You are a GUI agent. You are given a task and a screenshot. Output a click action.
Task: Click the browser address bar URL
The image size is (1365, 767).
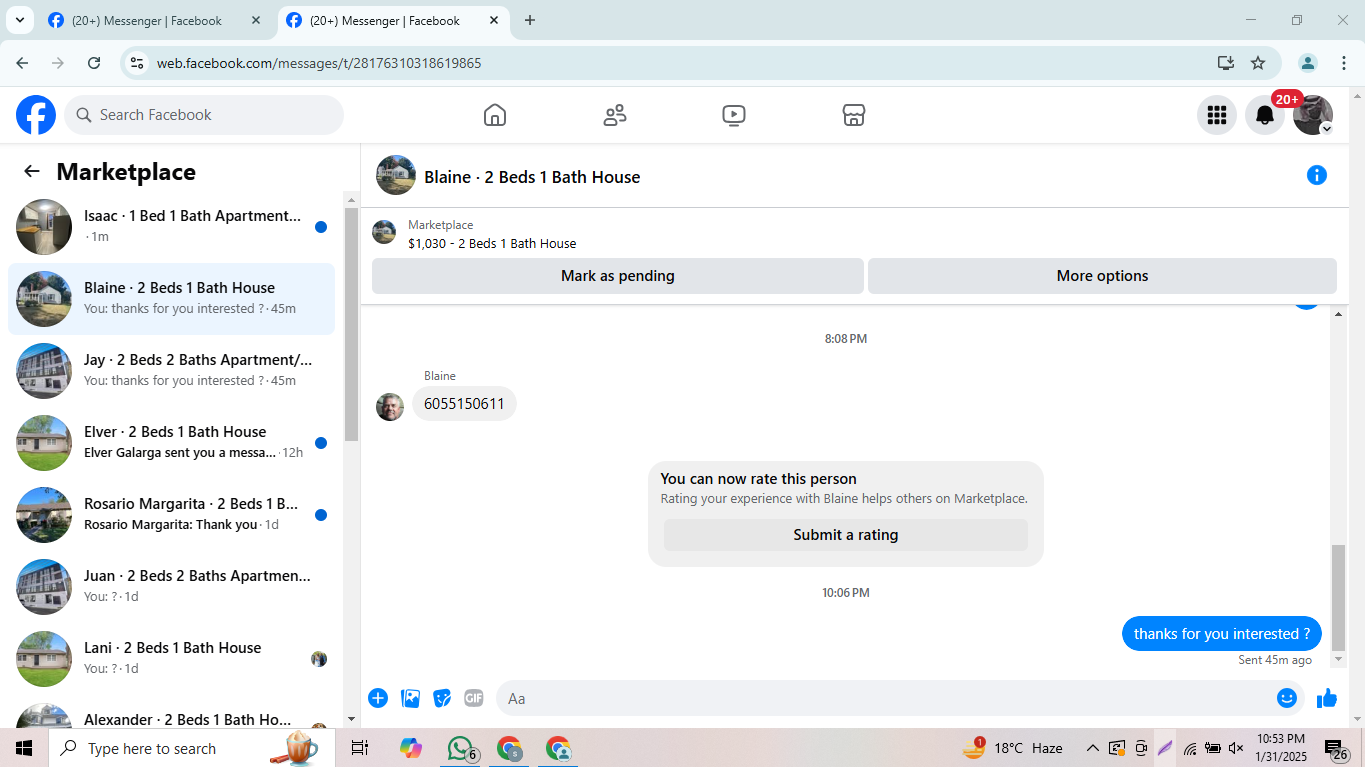pyautogui.click(x=319, y=63)
